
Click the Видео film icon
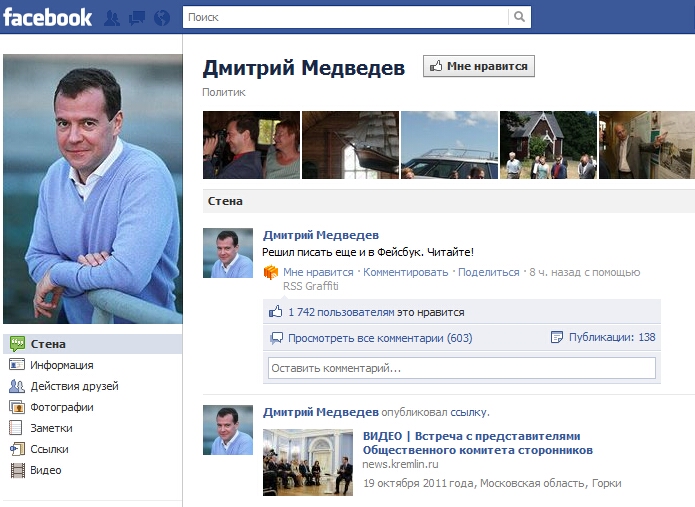[x=17, y=470]
